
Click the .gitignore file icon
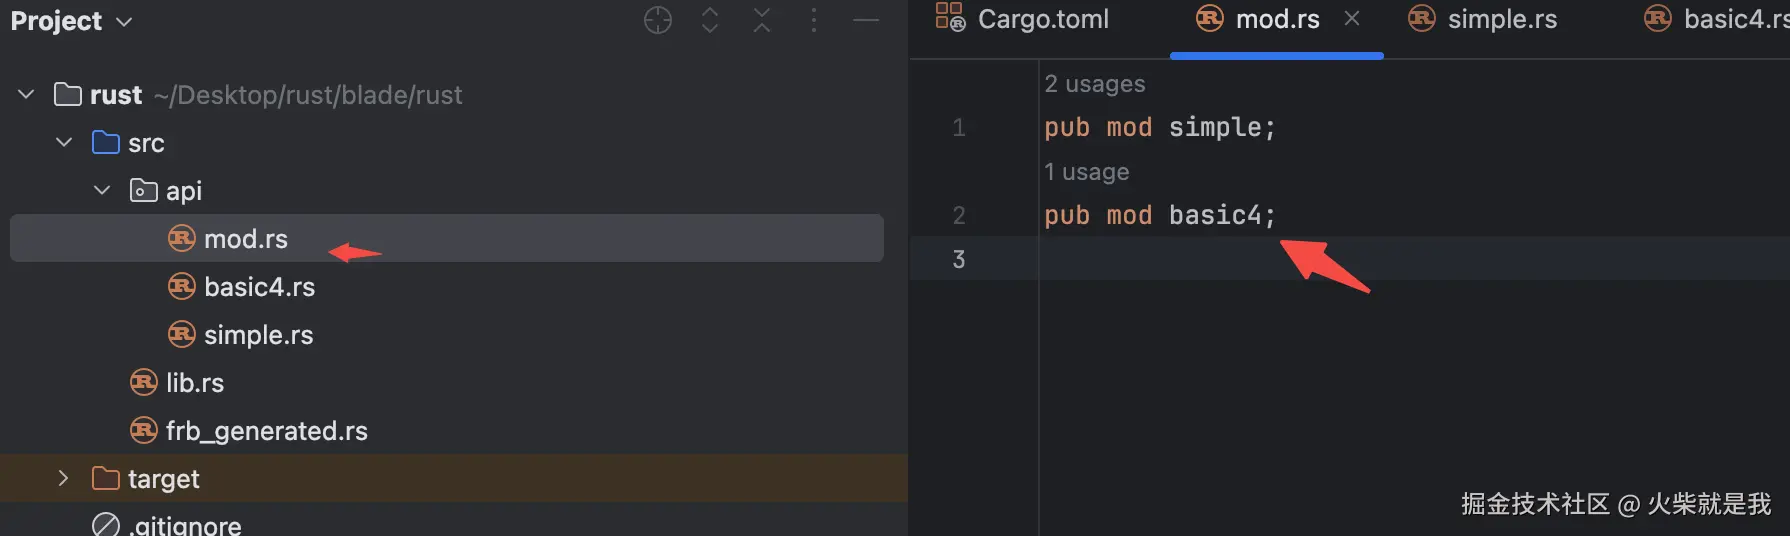pos(105,525)
